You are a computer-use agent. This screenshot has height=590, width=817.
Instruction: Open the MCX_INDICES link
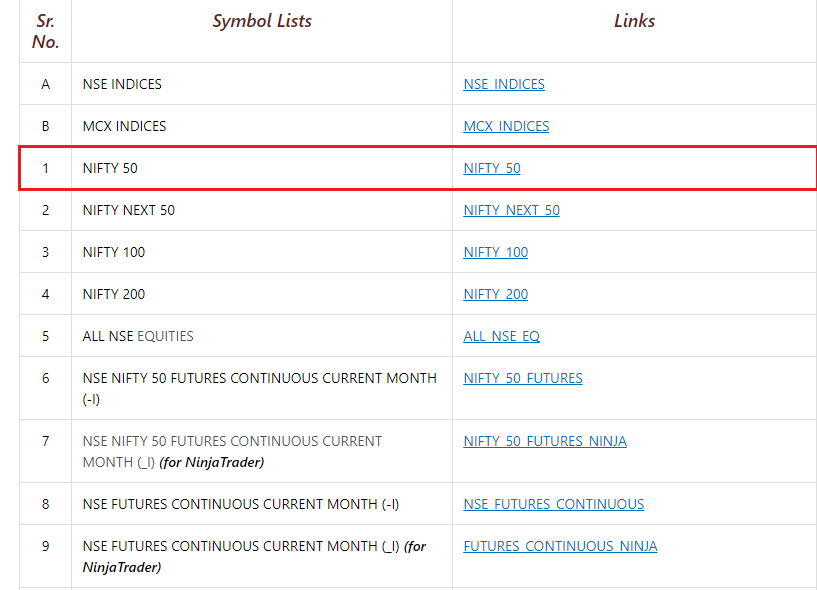(506, 126)
